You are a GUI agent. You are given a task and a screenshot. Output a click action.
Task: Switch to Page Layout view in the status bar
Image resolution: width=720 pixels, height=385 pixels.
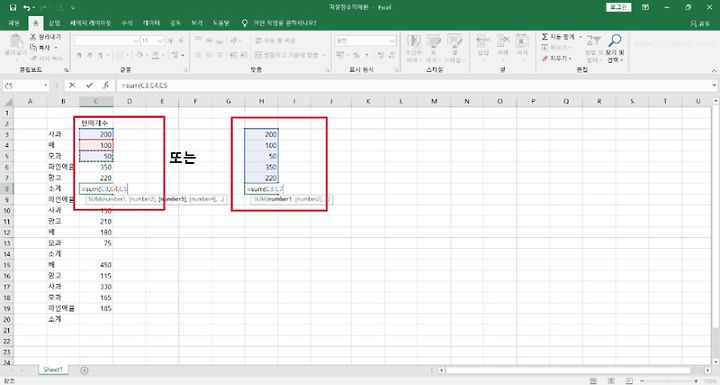pyautogui.click(x=611, y=381)
